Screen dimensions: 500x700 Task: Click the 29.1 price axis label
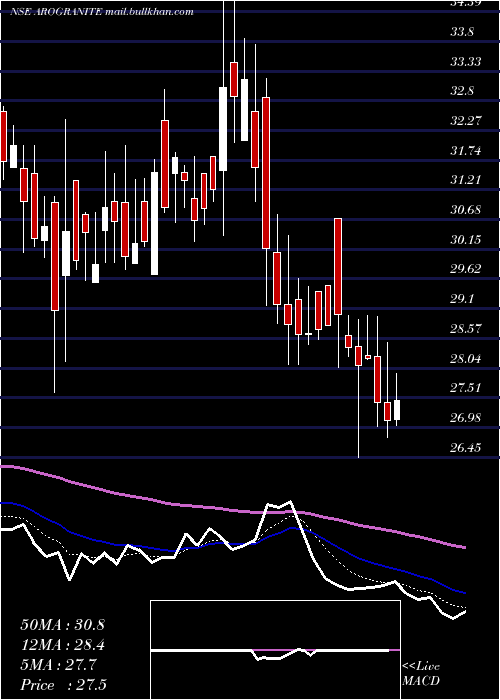pyautogui.click(x=462, y=299)
